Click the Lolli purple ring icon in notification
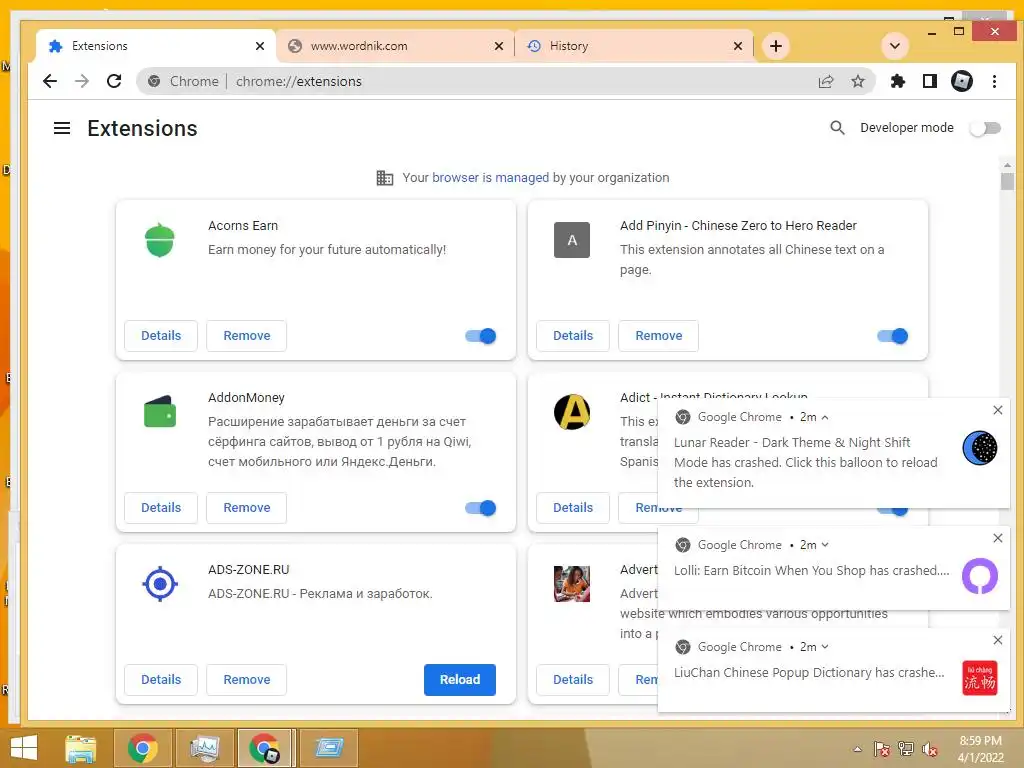This screenshot has width=1024, height=768. 980,575
